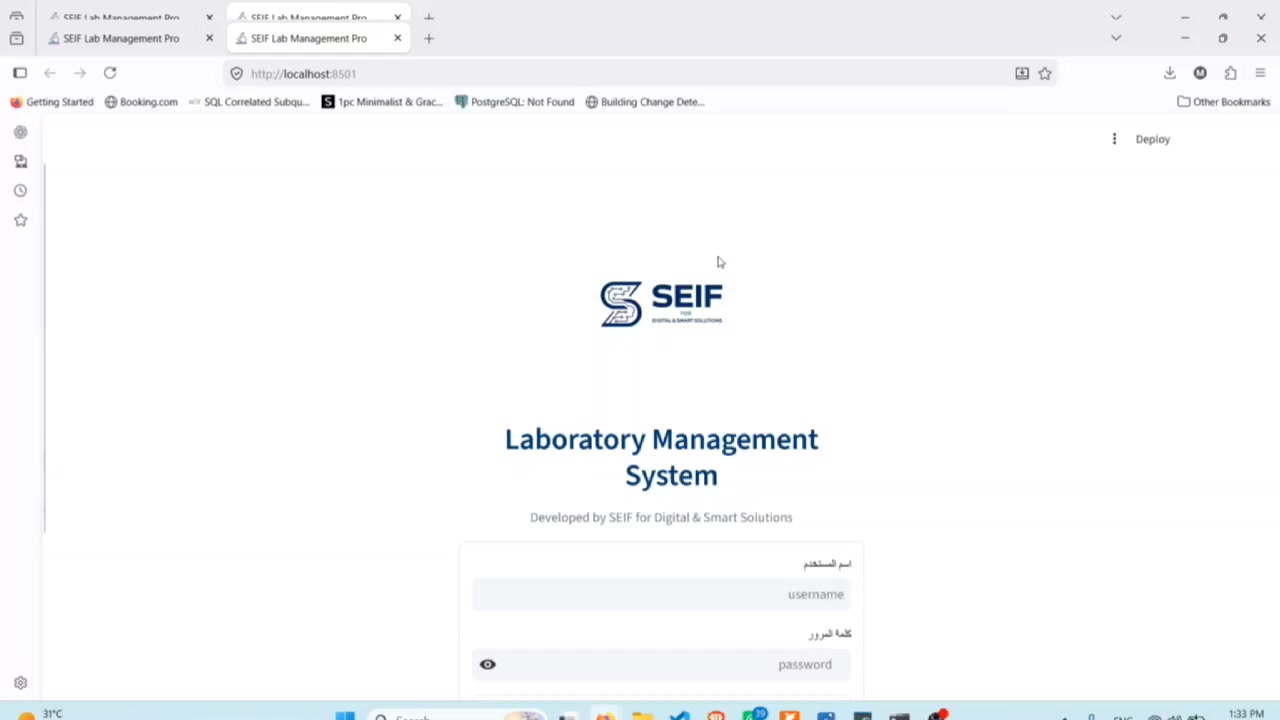Open the sidebar history clock icon
Image resolution: width=1280 pixels, height=720 pixels.
[20, 191]
